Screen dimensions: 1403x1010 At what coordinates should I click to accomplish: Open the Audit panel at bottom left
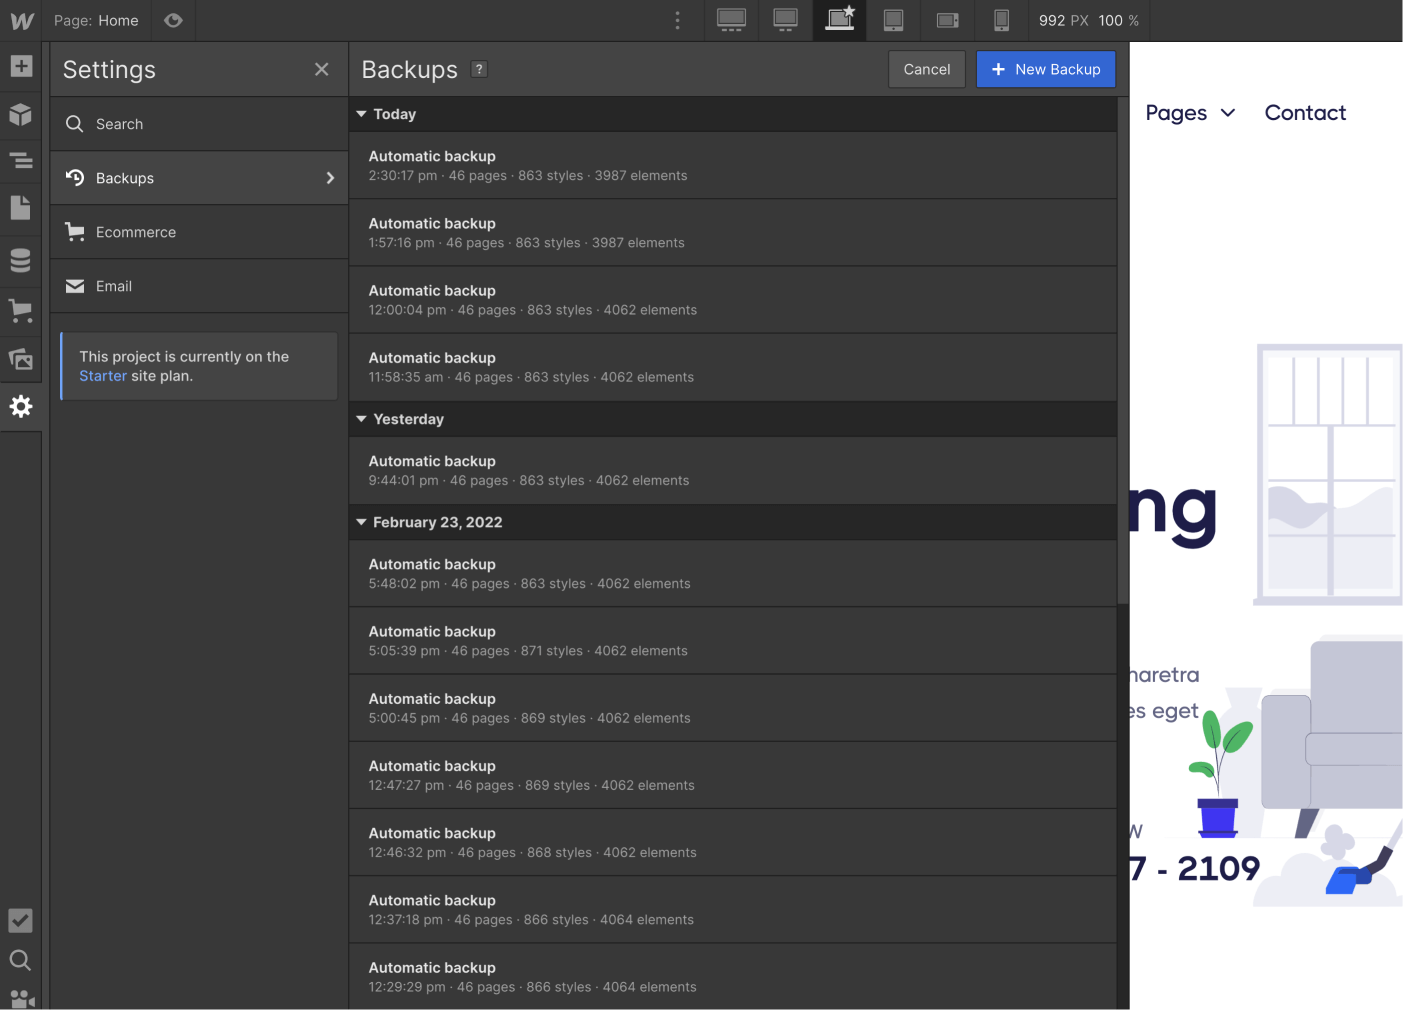(x=21, y=921)
